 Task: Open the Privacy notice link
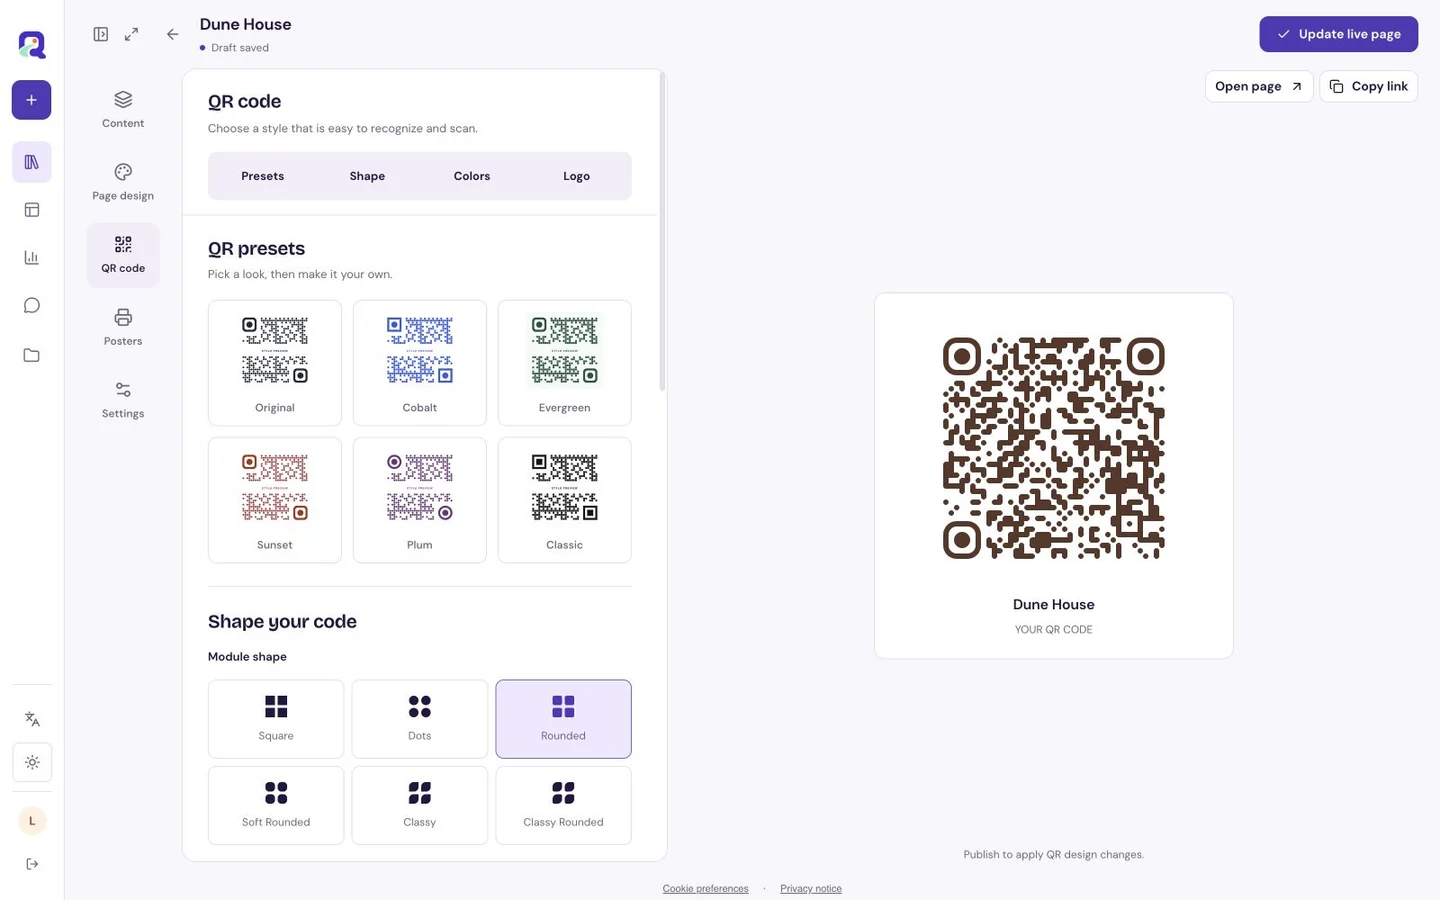click(x=811, y=889)
